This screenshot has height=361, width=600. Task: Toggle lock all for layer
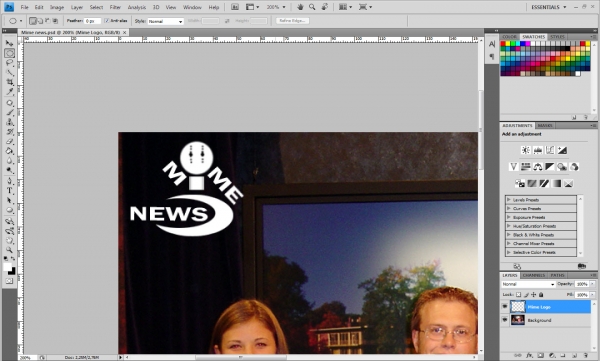(541, 295)
